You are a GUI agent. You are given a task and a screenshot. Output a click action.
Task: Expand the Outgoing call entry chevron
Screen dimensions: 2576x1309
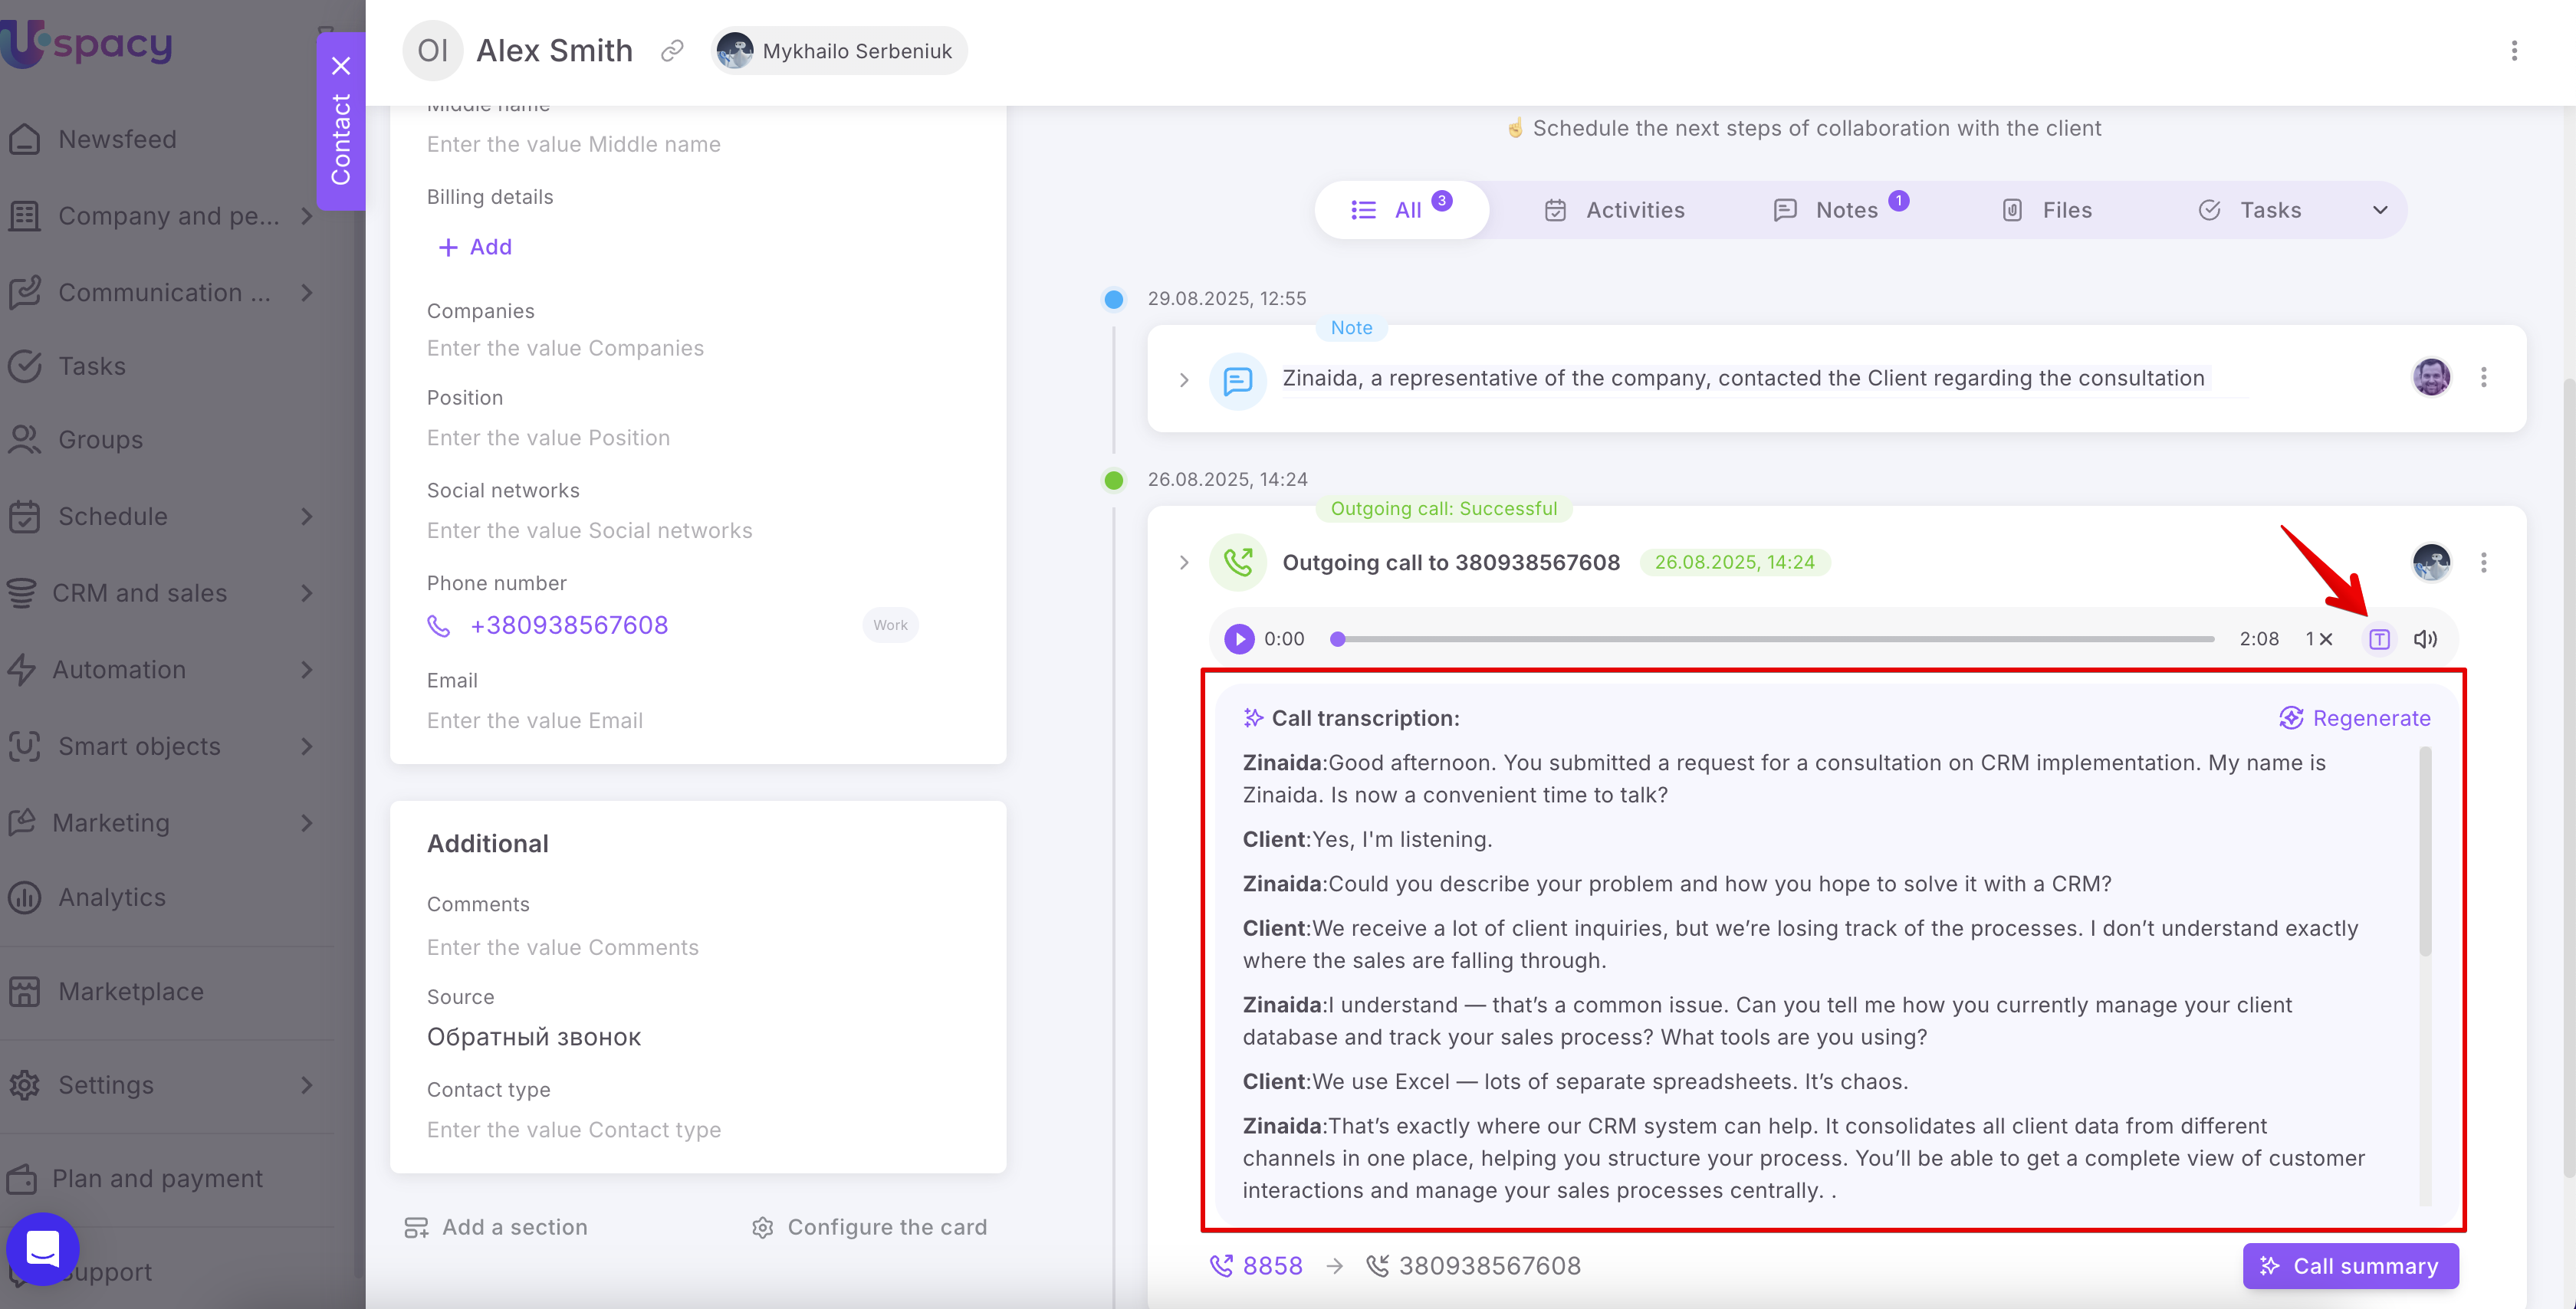1184,563
